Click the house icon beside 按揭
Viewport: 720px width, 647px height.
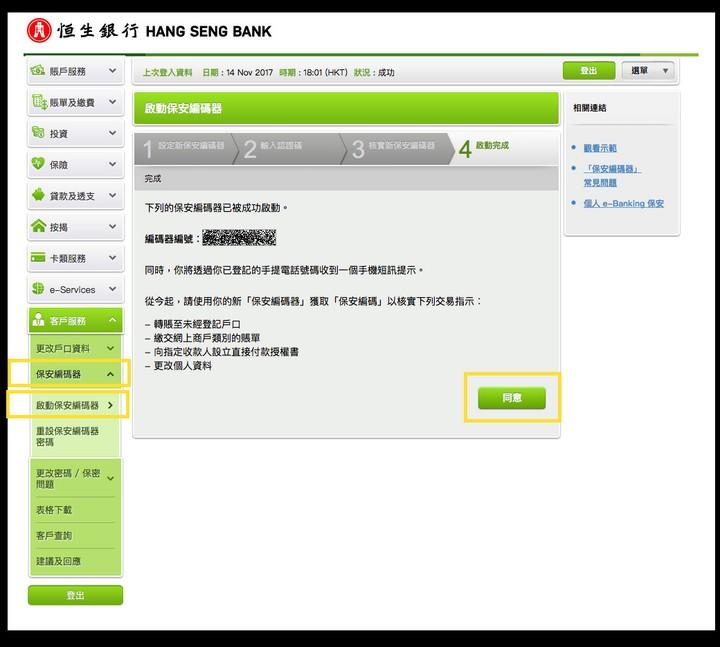click(39, 227)
